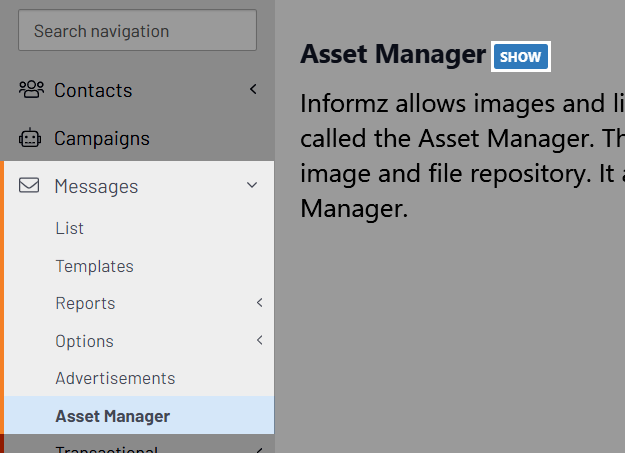Collapse the Messages section chevron
This screenshot has height=453, width=625.
[252, 186]
